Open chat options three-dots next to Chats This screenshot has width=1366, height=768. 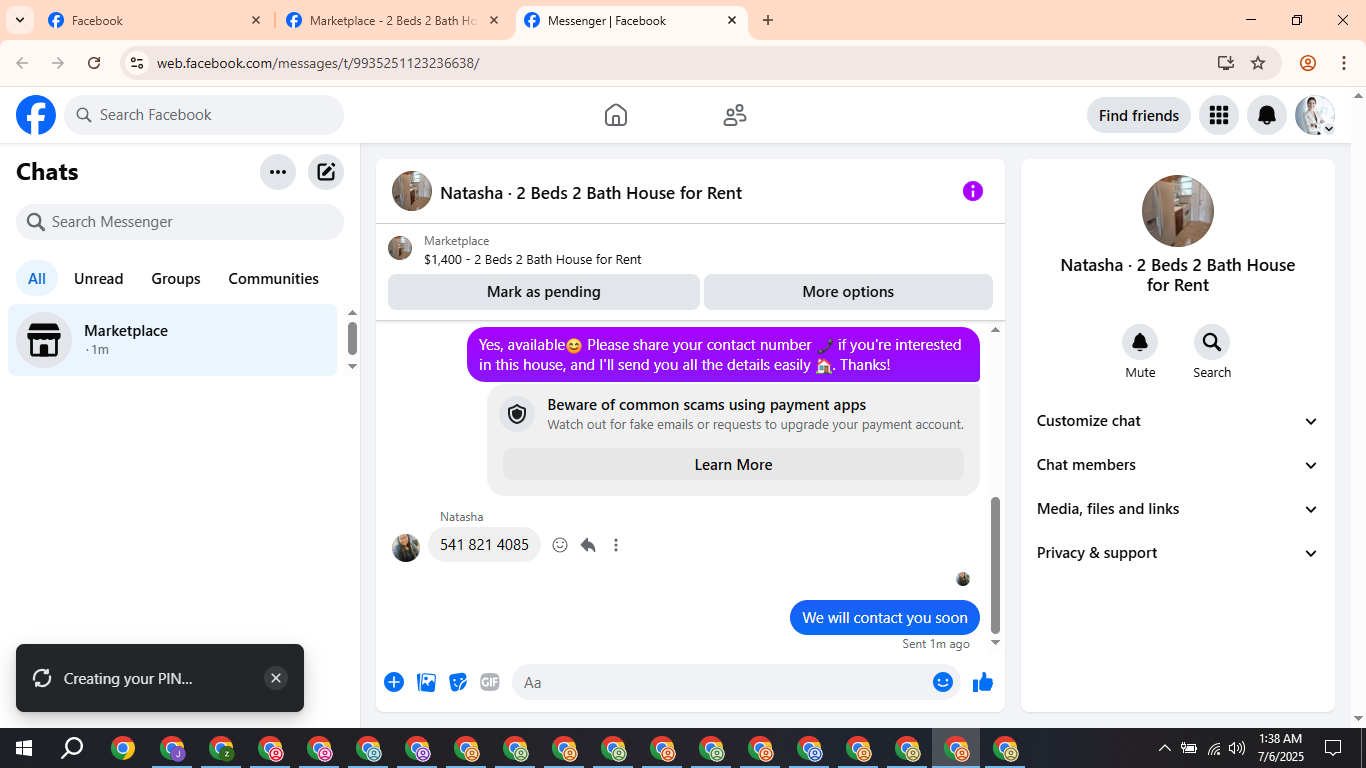tap(278, 172)
